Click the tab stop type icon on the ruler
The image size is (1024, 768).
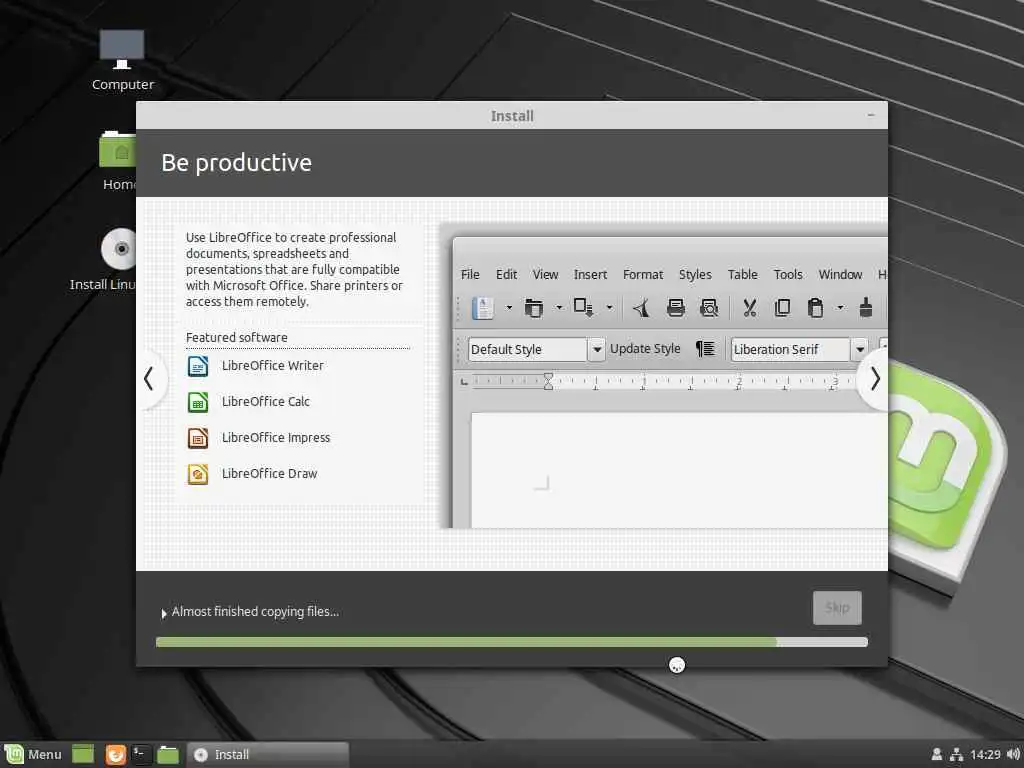pyautogui.click(x=464, y=381)
